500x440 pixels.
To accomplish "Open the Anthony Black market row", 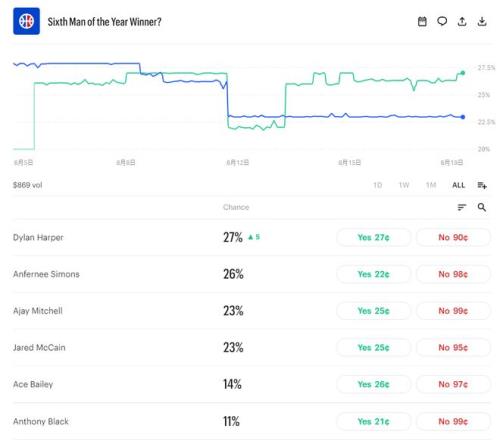I will coord(252,421).
